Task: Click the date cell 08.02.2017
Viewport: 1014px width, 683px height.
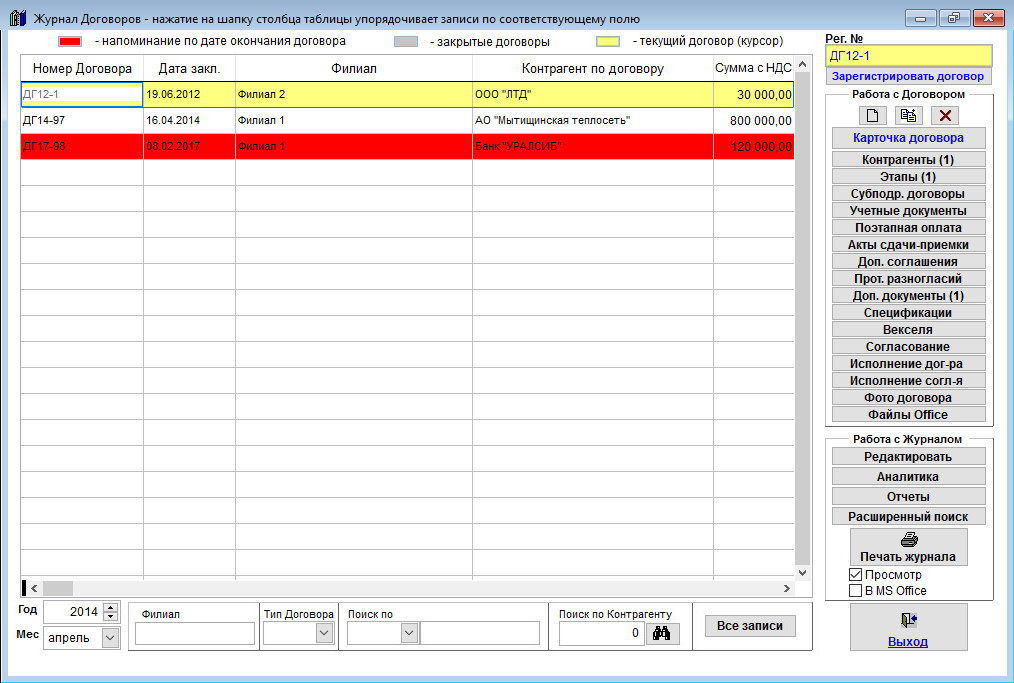Action: (x=189, y=146)
